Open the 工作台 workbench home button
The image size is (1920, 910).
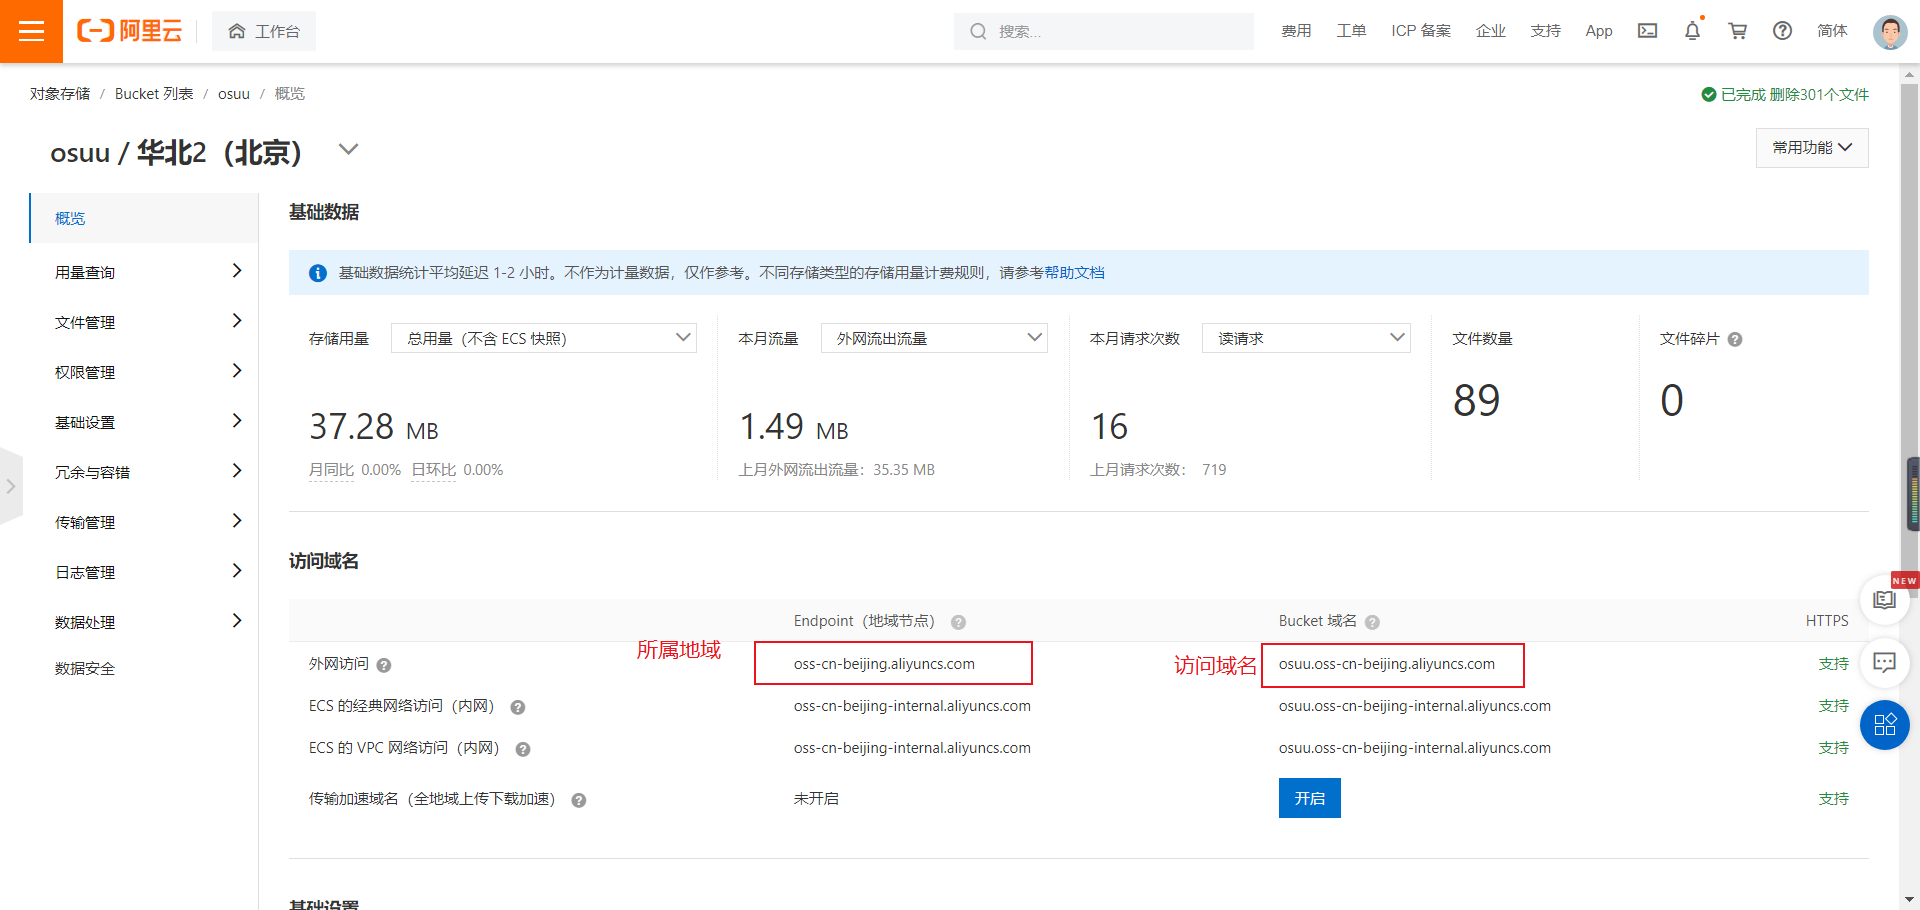[264, 31]
